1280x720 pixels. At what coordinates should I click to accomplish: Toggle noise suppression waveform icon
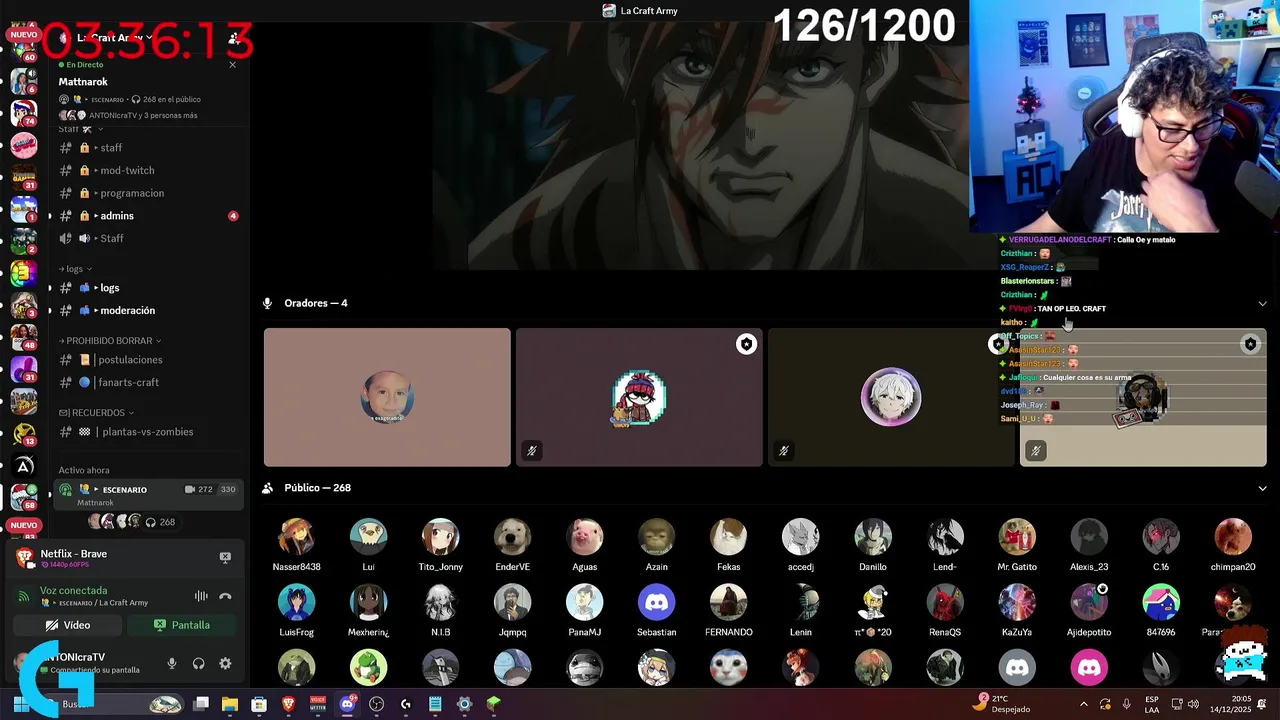[x=201, y=596]
